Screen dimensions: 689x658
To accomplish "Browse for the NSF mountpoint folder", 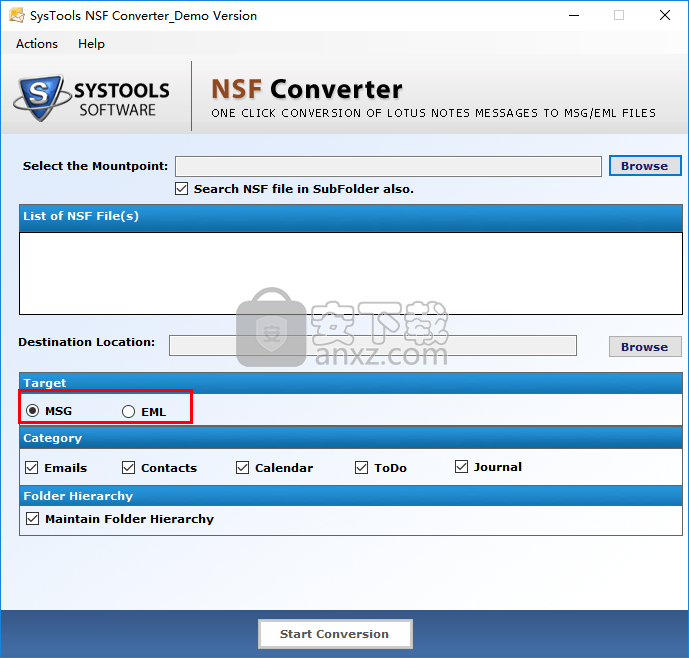I will (x=645, y=166).
